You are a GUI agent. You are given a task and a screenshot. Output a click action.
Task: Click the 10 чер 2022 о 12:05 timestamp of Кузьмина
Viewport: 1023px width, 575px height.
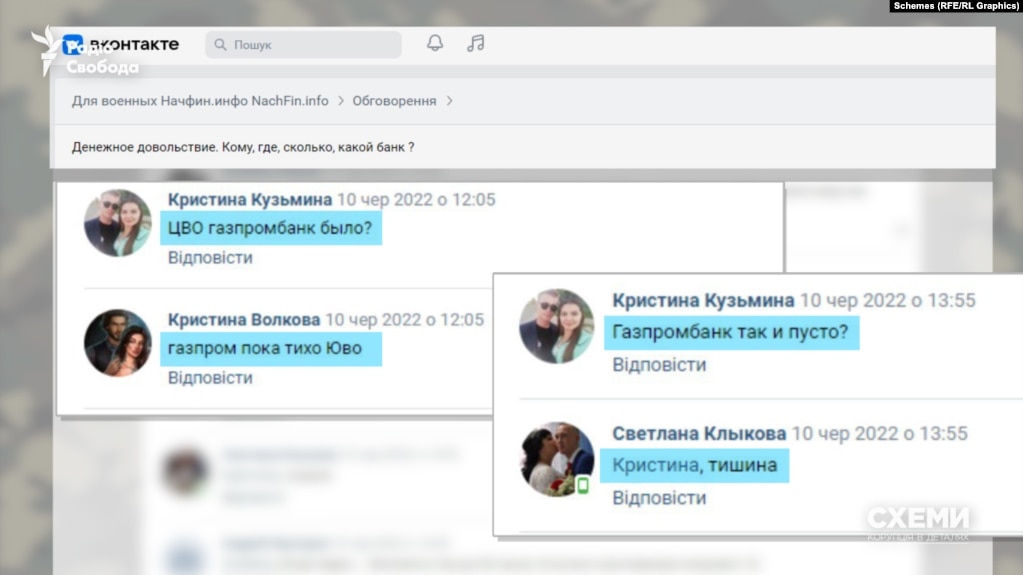click(416, 200)
